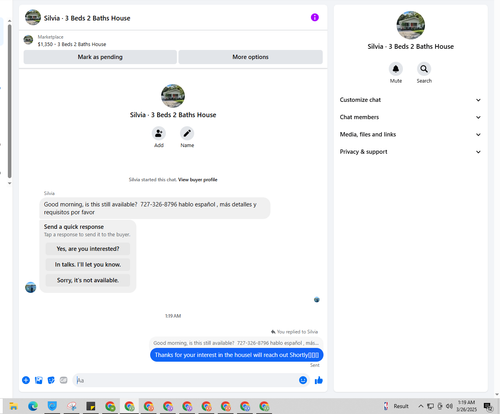
Task: Expand the Customize chat section
Action: pyautogui.click(x=410, y=100)
